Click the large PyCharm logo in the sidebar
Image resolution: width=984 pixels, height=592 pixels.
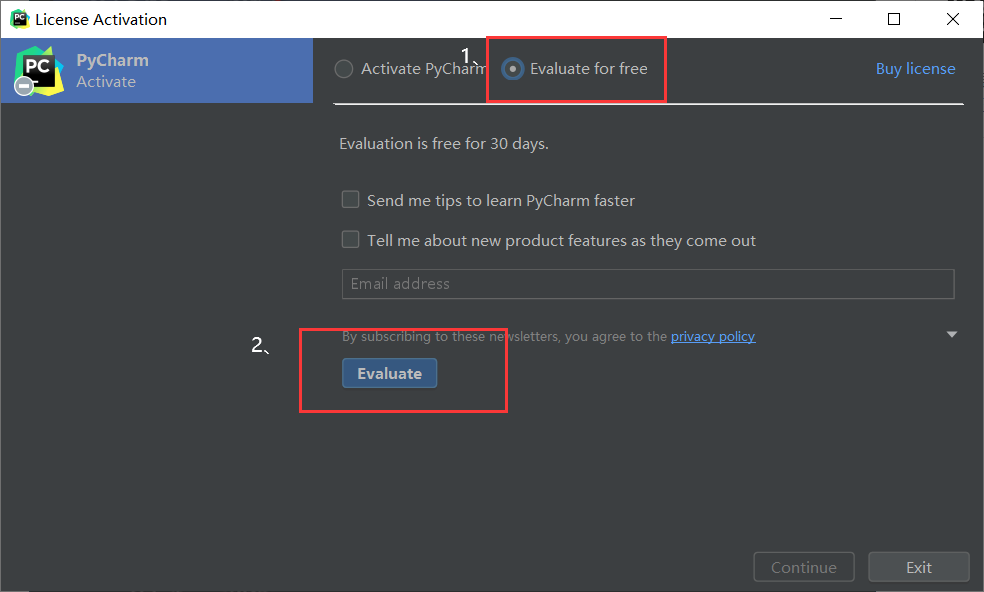click(38, 68)
